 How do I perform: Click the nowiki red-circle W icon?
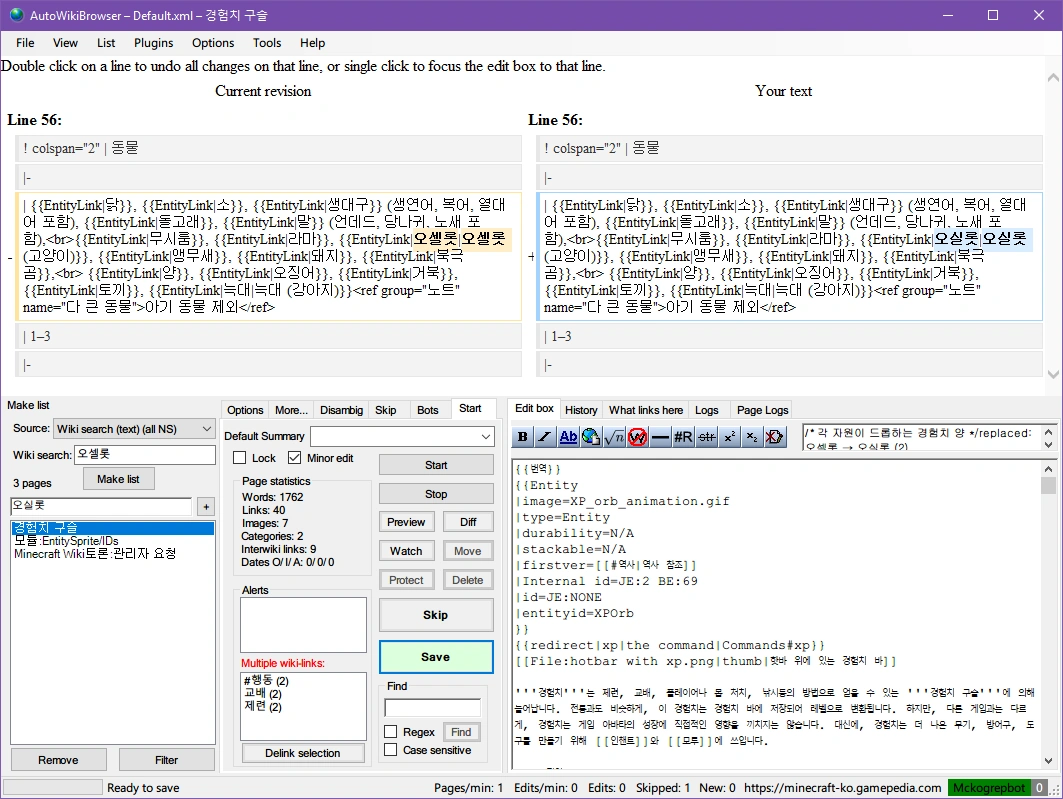(637, 437)
